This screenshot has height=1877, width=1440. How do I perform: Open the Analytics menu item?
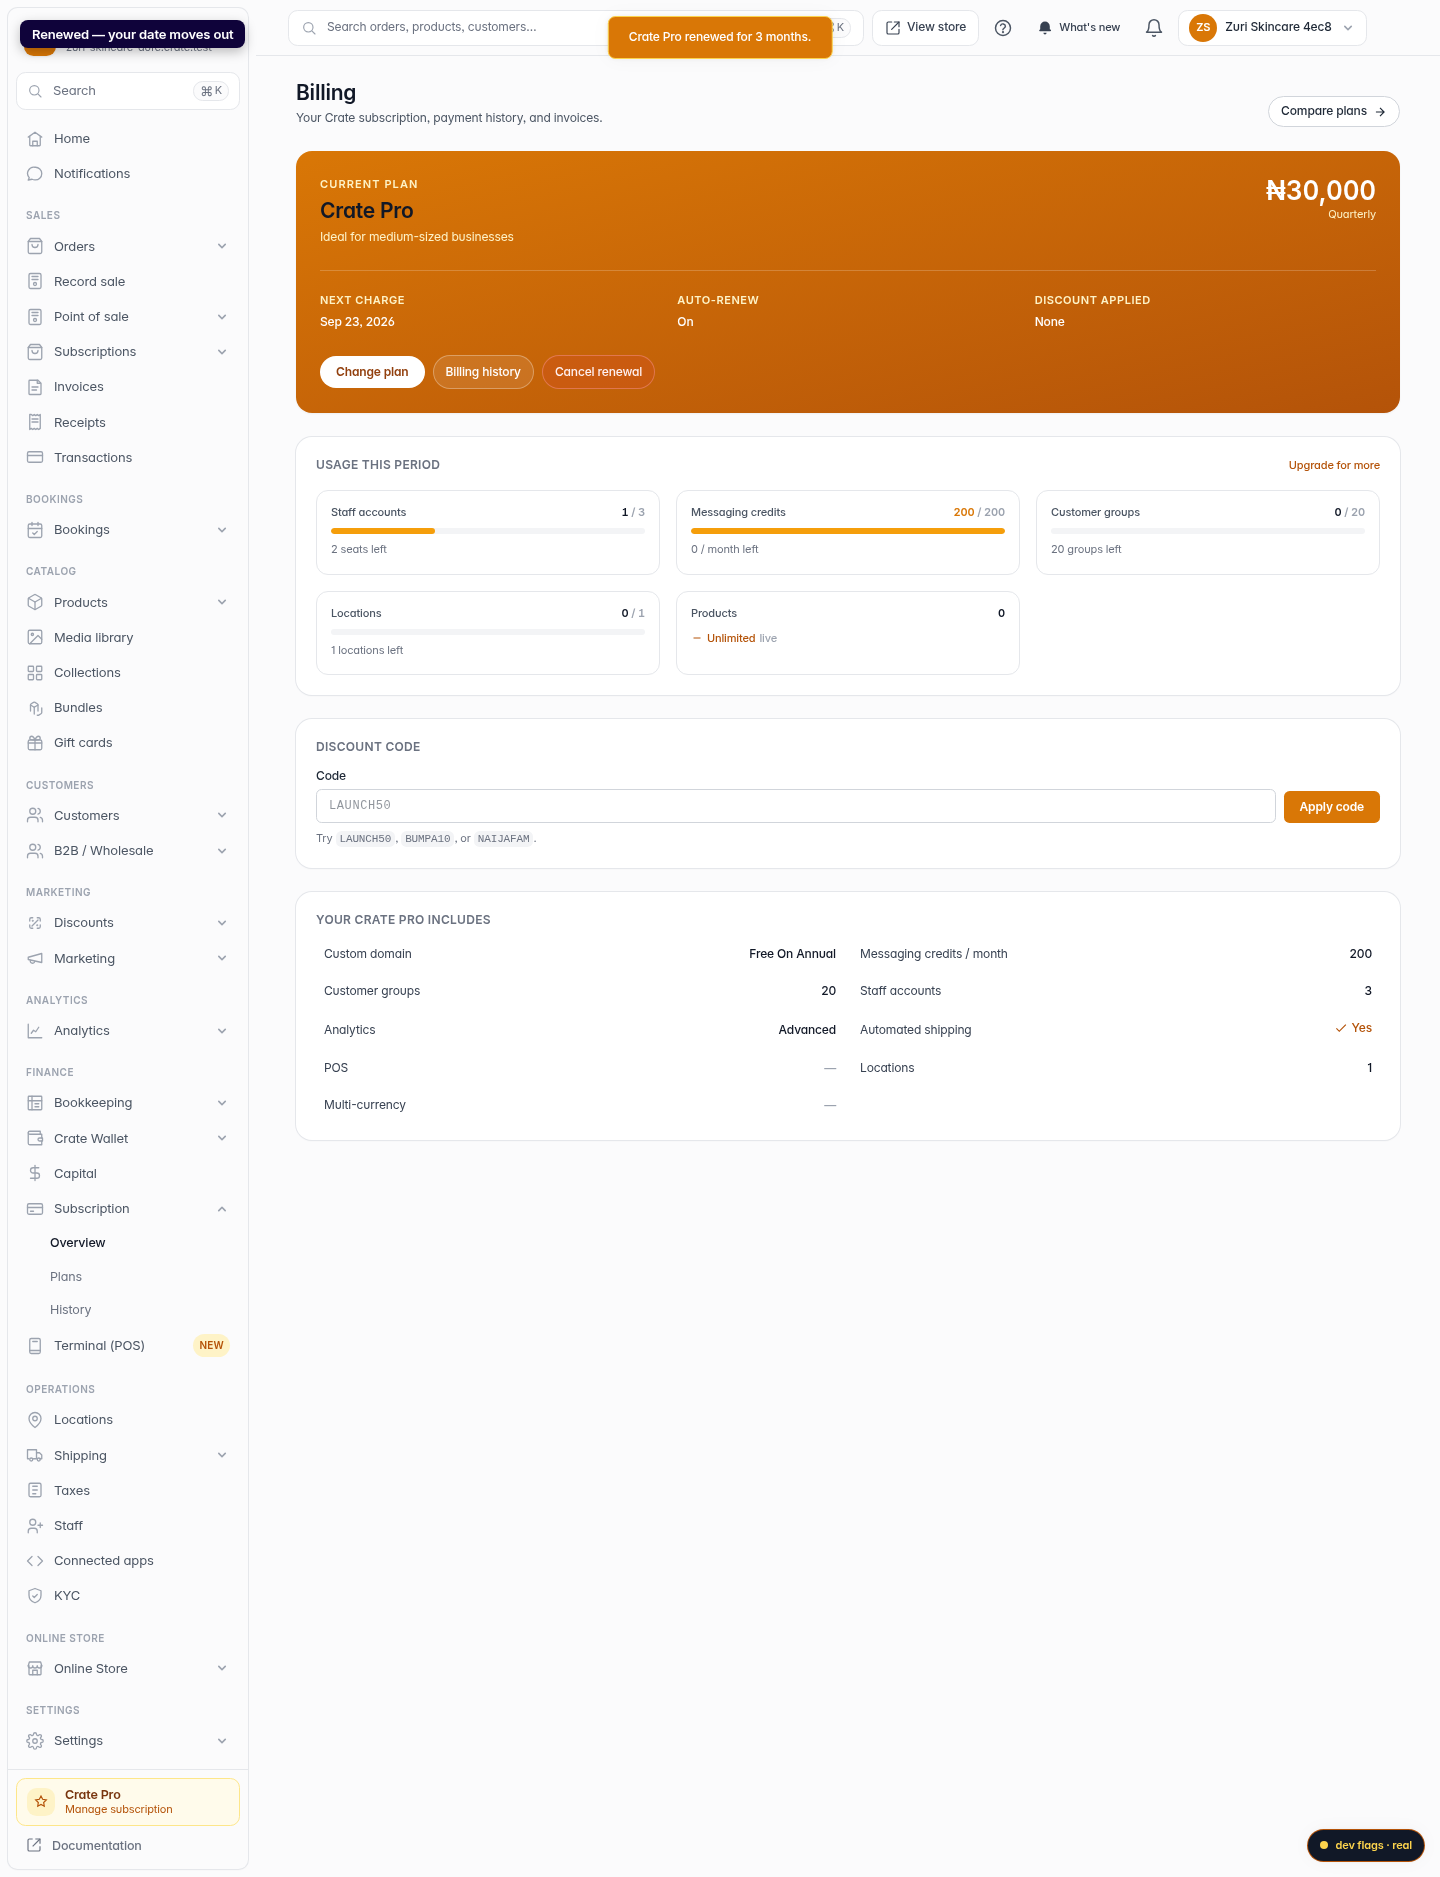[128, 1031]
